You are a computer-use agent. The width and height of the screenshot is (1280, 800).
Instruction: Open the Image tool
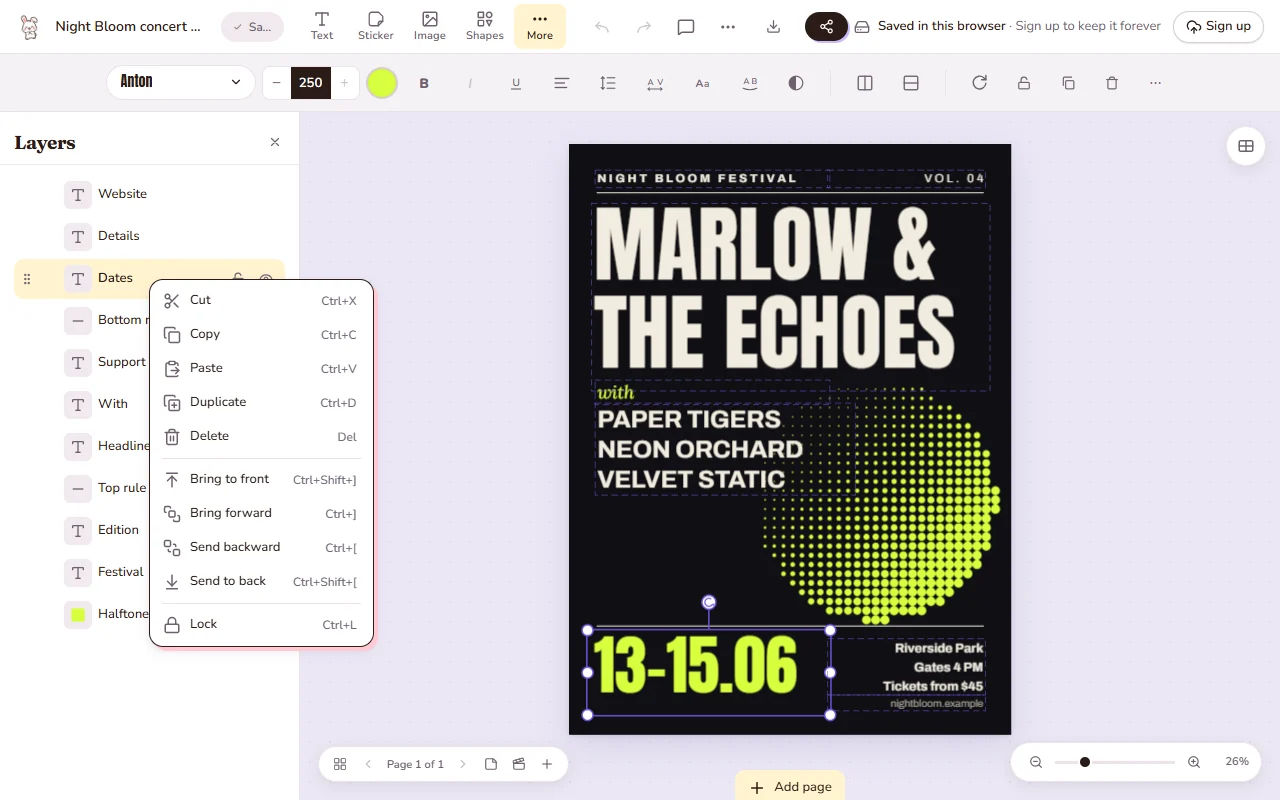tap(430, 26)
